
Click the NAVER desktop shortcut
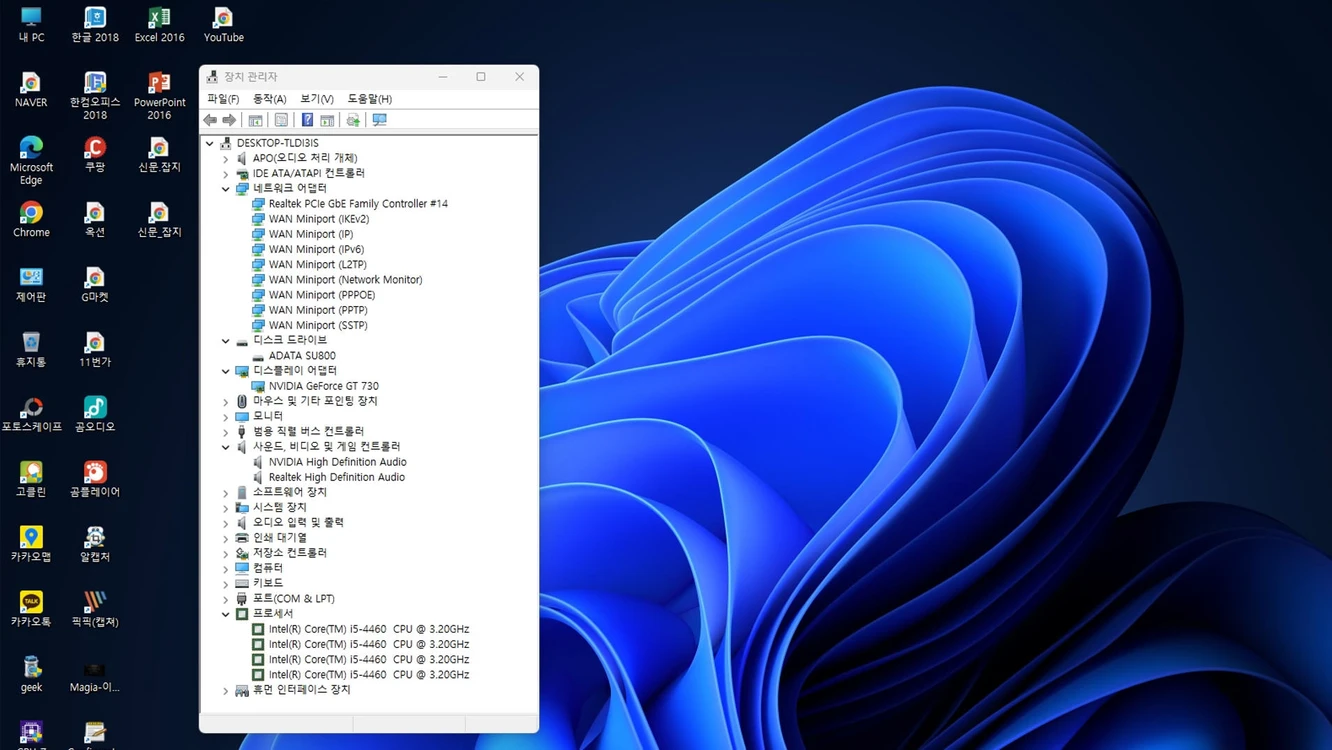click(31, 90)
